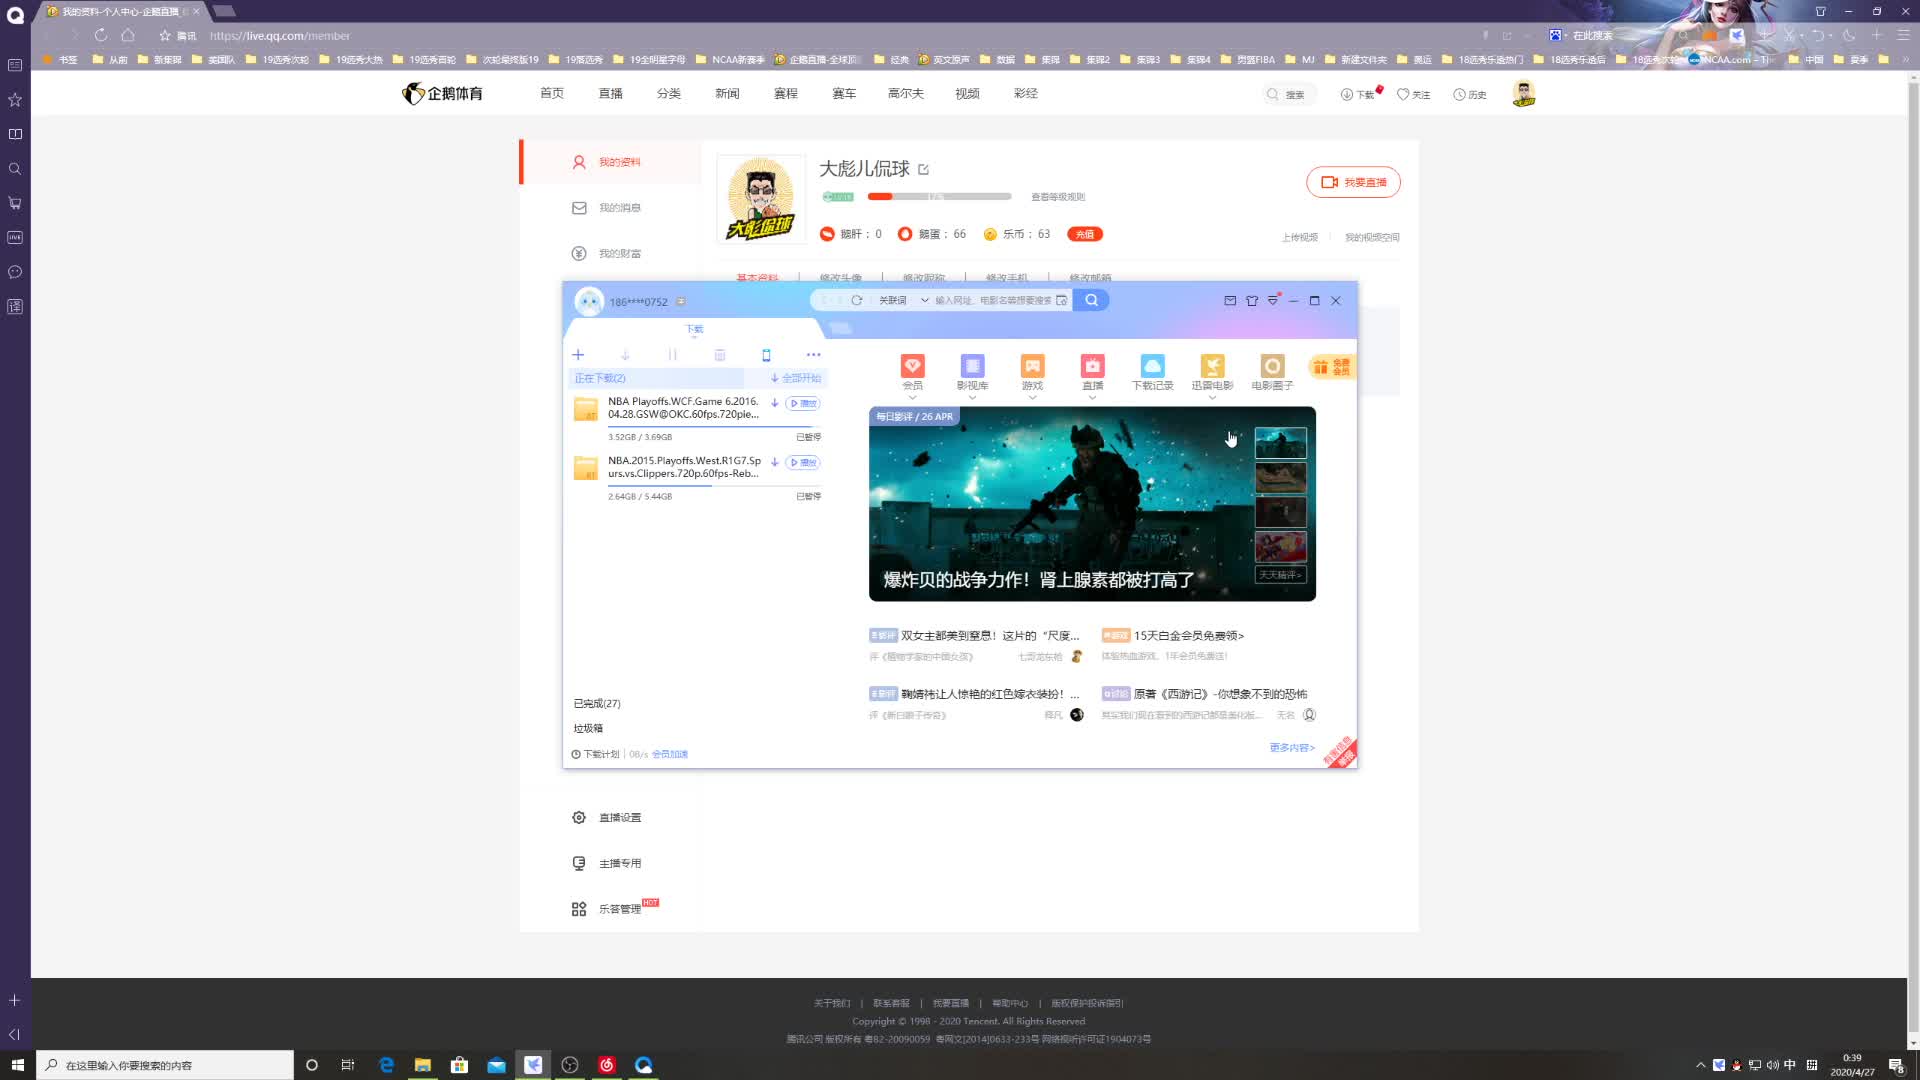Play the NBA.2015.Playoffs Spurs vs Clippers file
The height and width of the screenshot is (1080, 1920).
[803, 462]
